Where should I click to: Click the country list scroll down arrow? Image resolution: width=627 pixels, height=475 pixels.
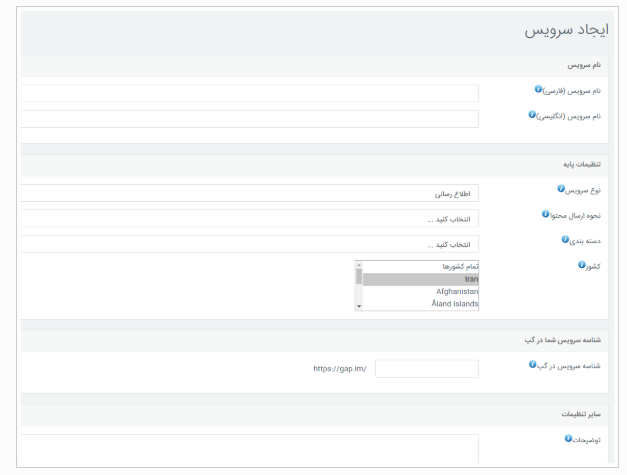[359, 306]
